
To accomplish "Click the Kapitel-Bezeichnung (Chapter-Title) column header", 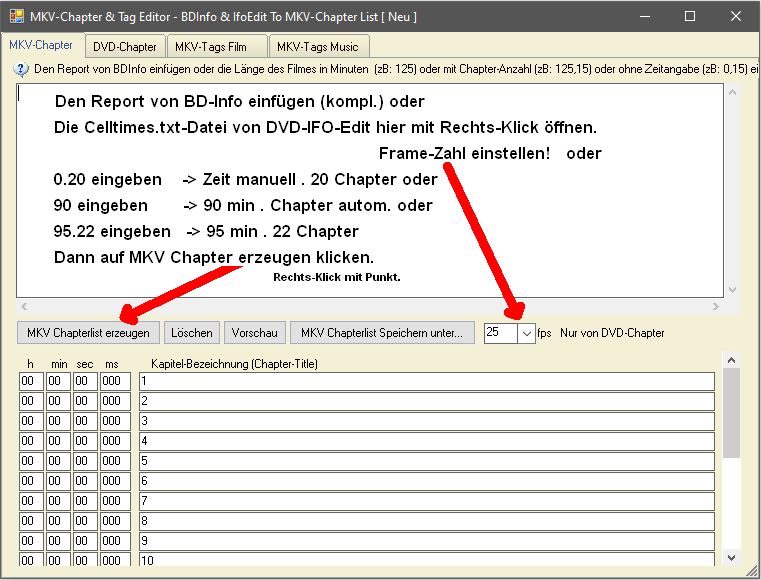I will [x=234, y=364].
